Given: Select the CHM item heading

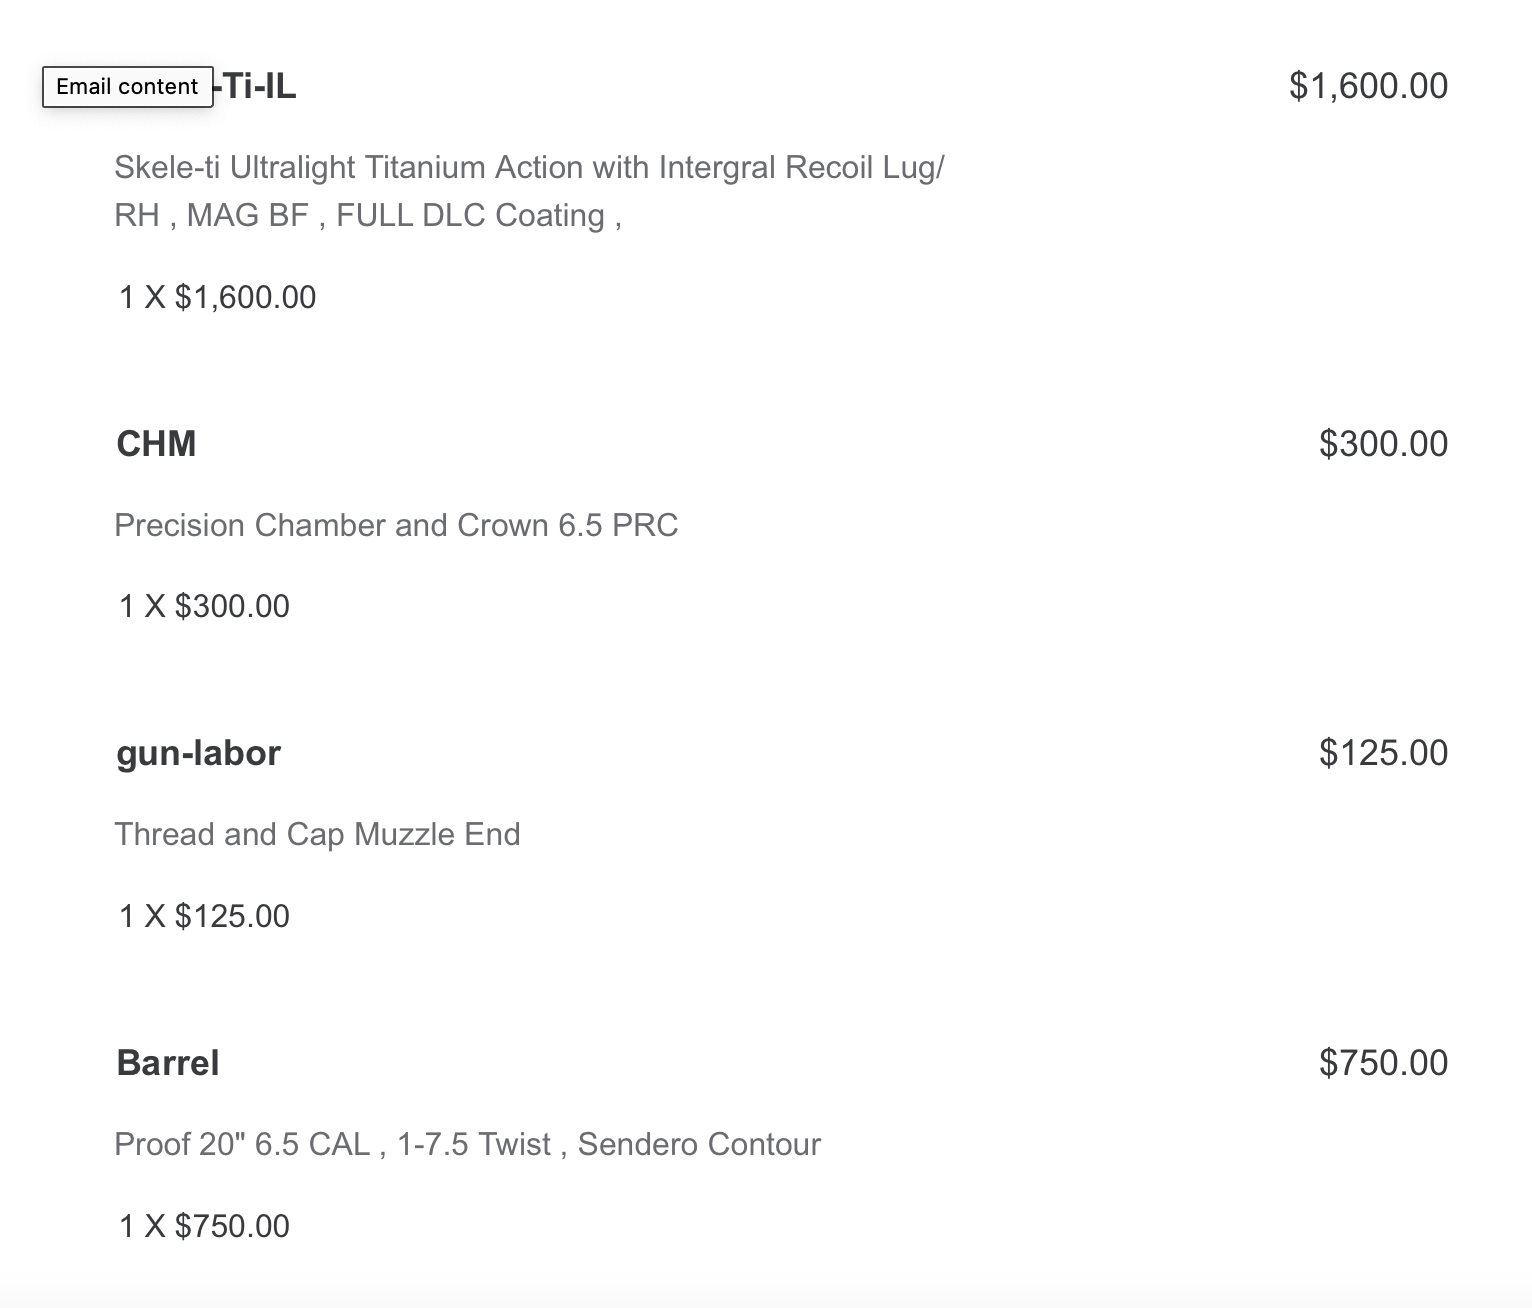Looking at the screenshot, I should [156, 444].
